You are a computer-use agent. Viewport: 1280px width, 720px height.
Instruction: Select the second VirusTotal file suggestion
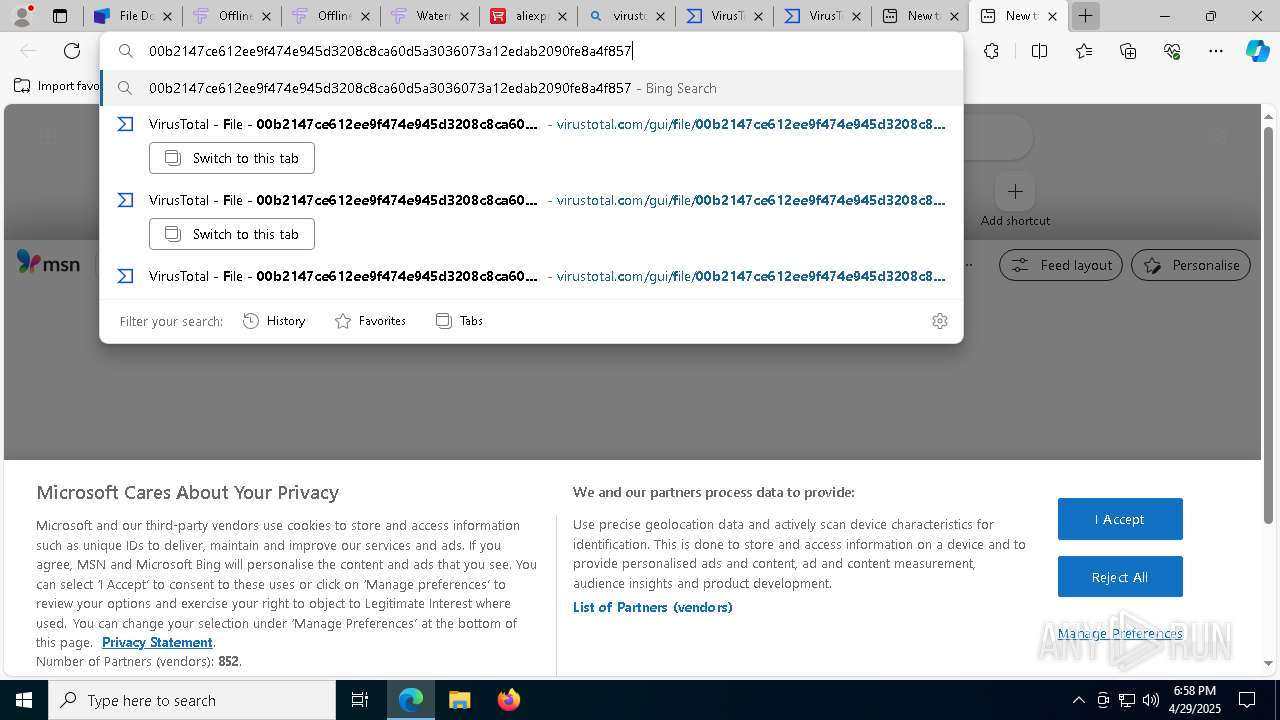pyautogui.click(x=531, y=200)
